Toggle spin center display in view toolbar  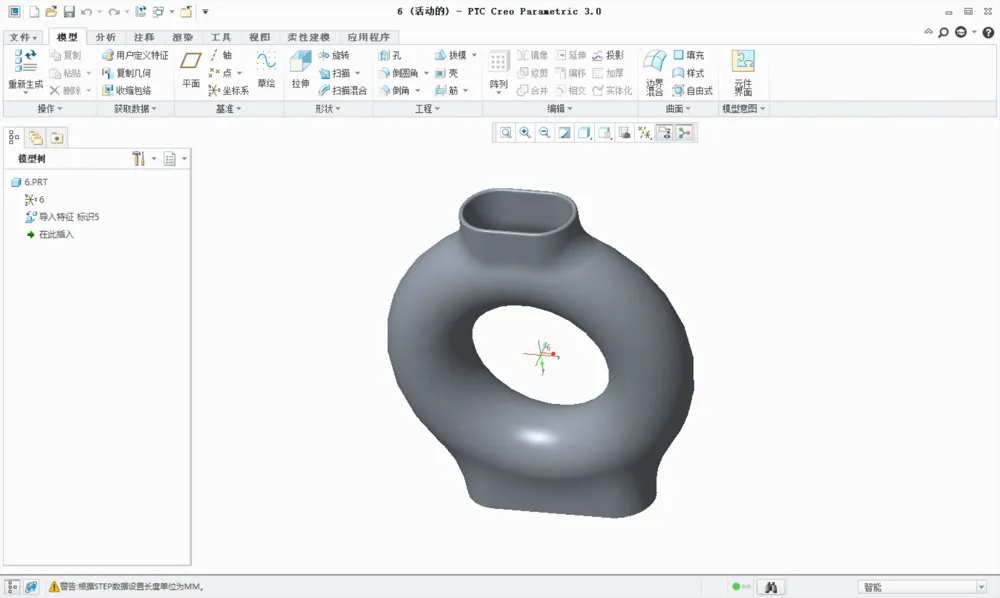684,133
